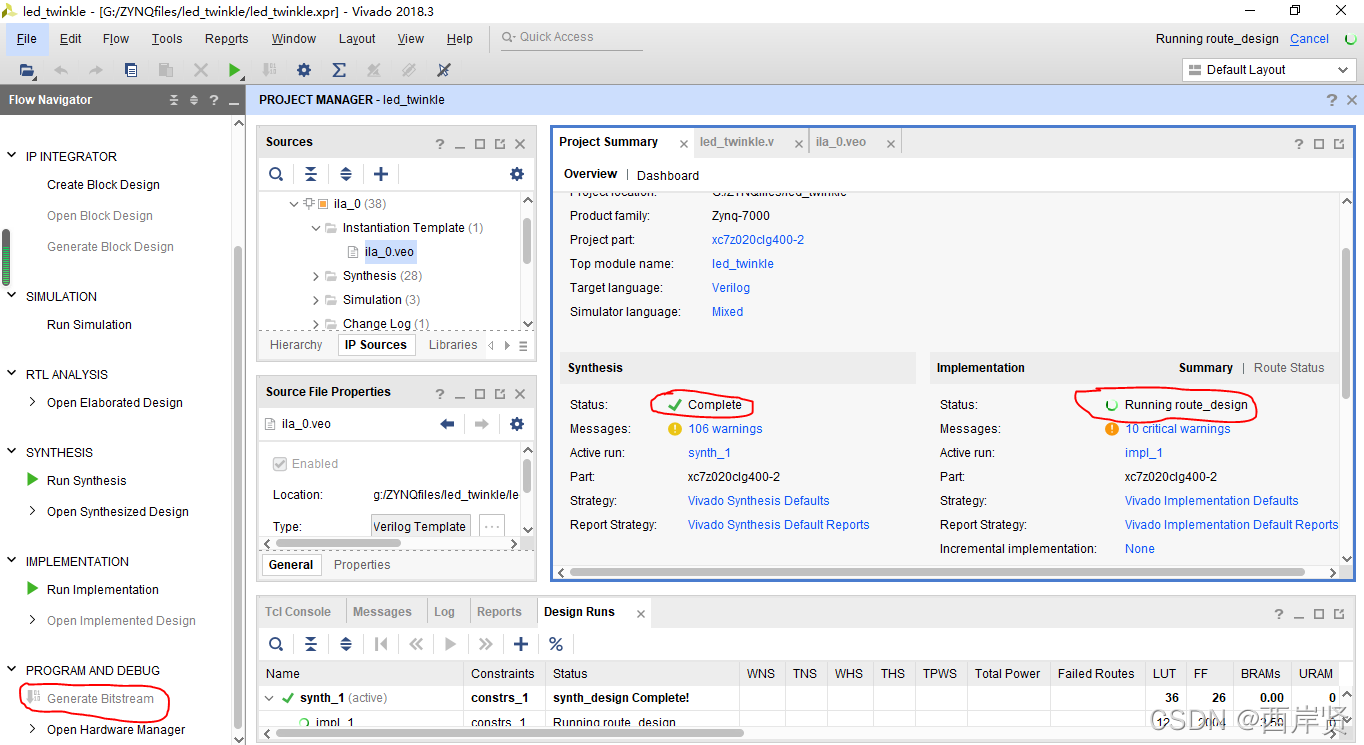1364x745 pixels.
Task: Add sources with the plus icon
Action: coord(380,174)
